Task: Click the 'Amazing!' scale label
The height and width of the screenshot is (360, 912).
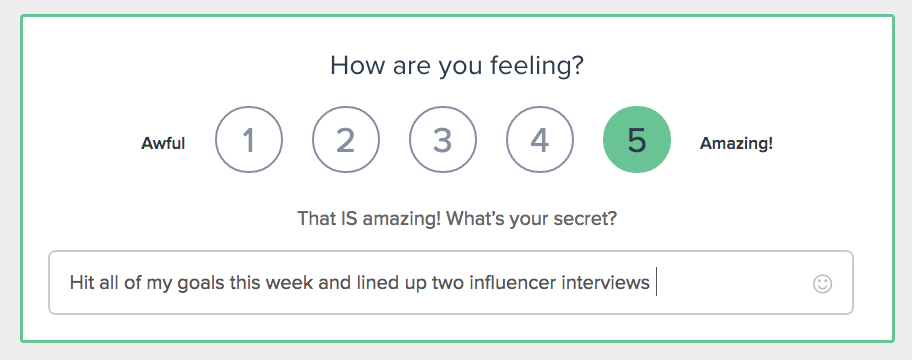Action: 736,143
